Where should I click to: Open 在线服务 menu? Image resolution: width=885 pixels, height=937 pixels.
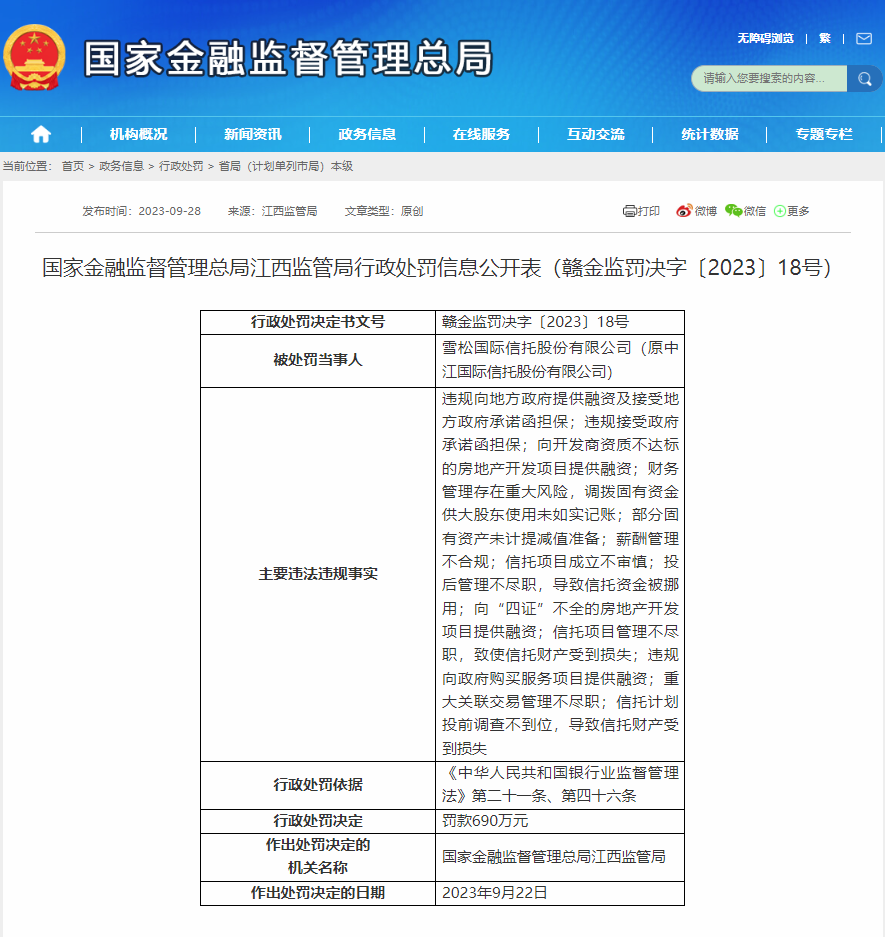(482, 134)
